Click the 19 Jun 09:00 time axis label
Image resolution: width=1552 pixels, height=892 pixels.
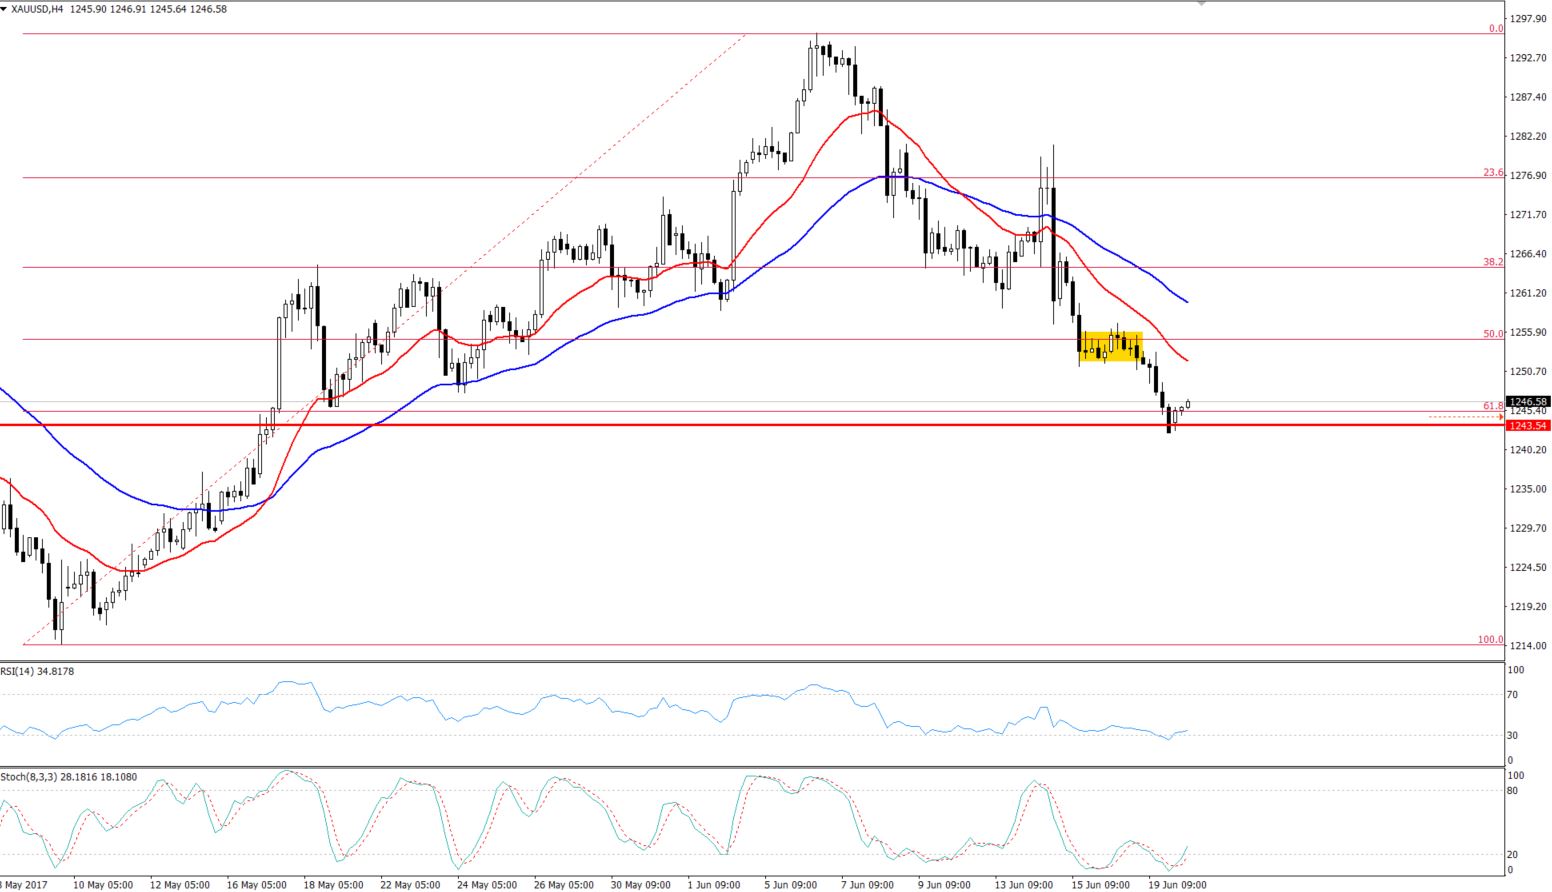tap(1178, 885)
